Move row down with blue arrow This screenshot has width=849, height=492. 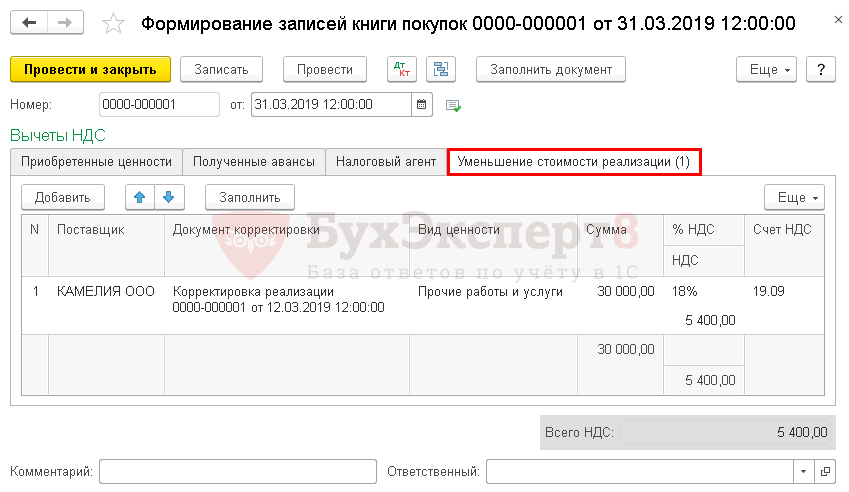(x=169, y=197)
